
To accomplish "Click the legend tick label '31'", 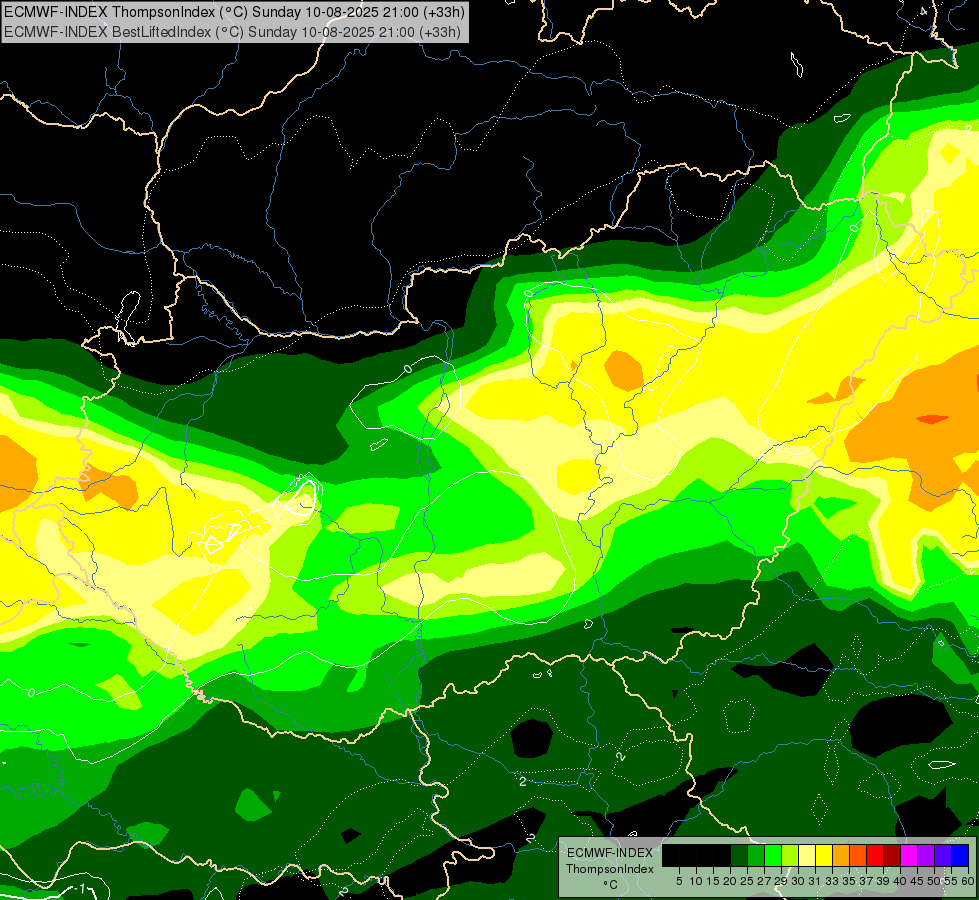I will pos(815,881).
